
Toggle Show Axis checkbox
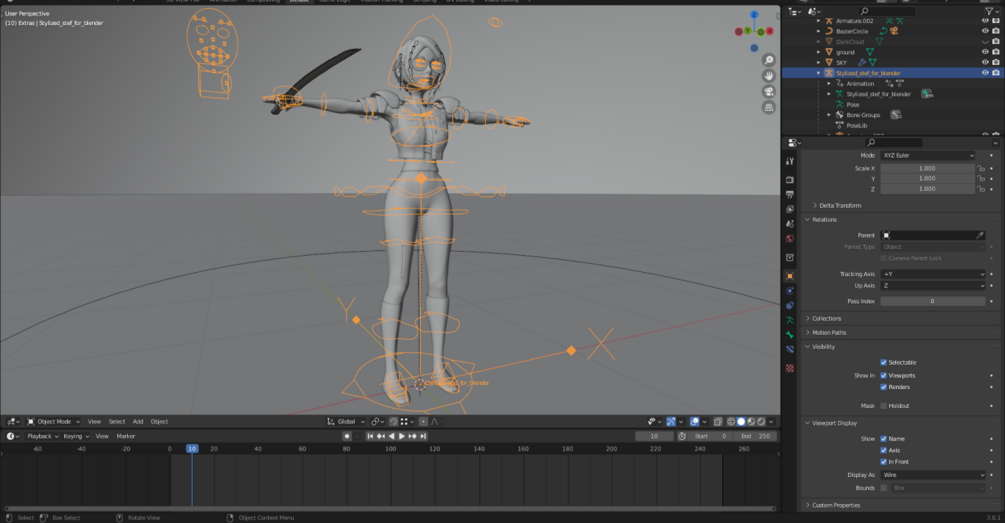tap(883, 451)
